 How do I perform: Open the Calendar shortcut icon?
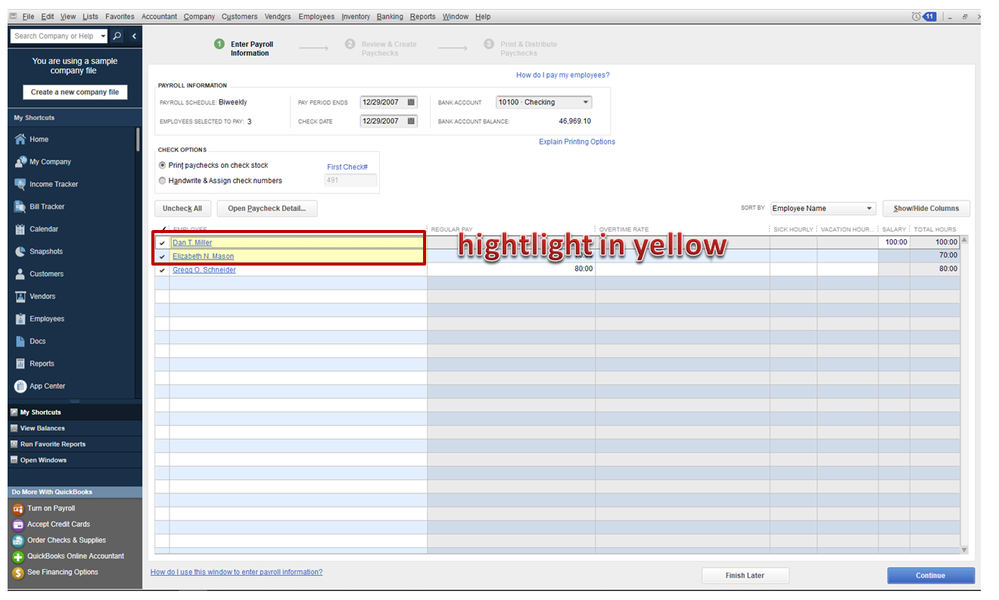[x=20, y=229]
